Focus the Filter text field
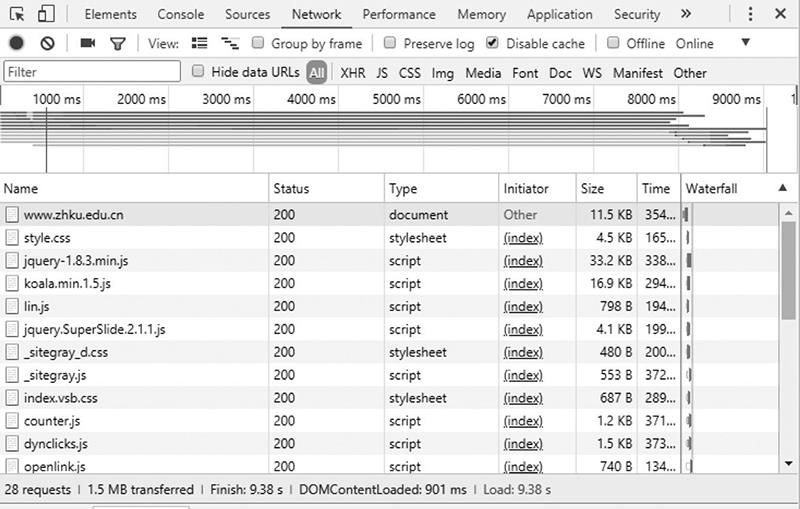800x509 pixels. 92,71
